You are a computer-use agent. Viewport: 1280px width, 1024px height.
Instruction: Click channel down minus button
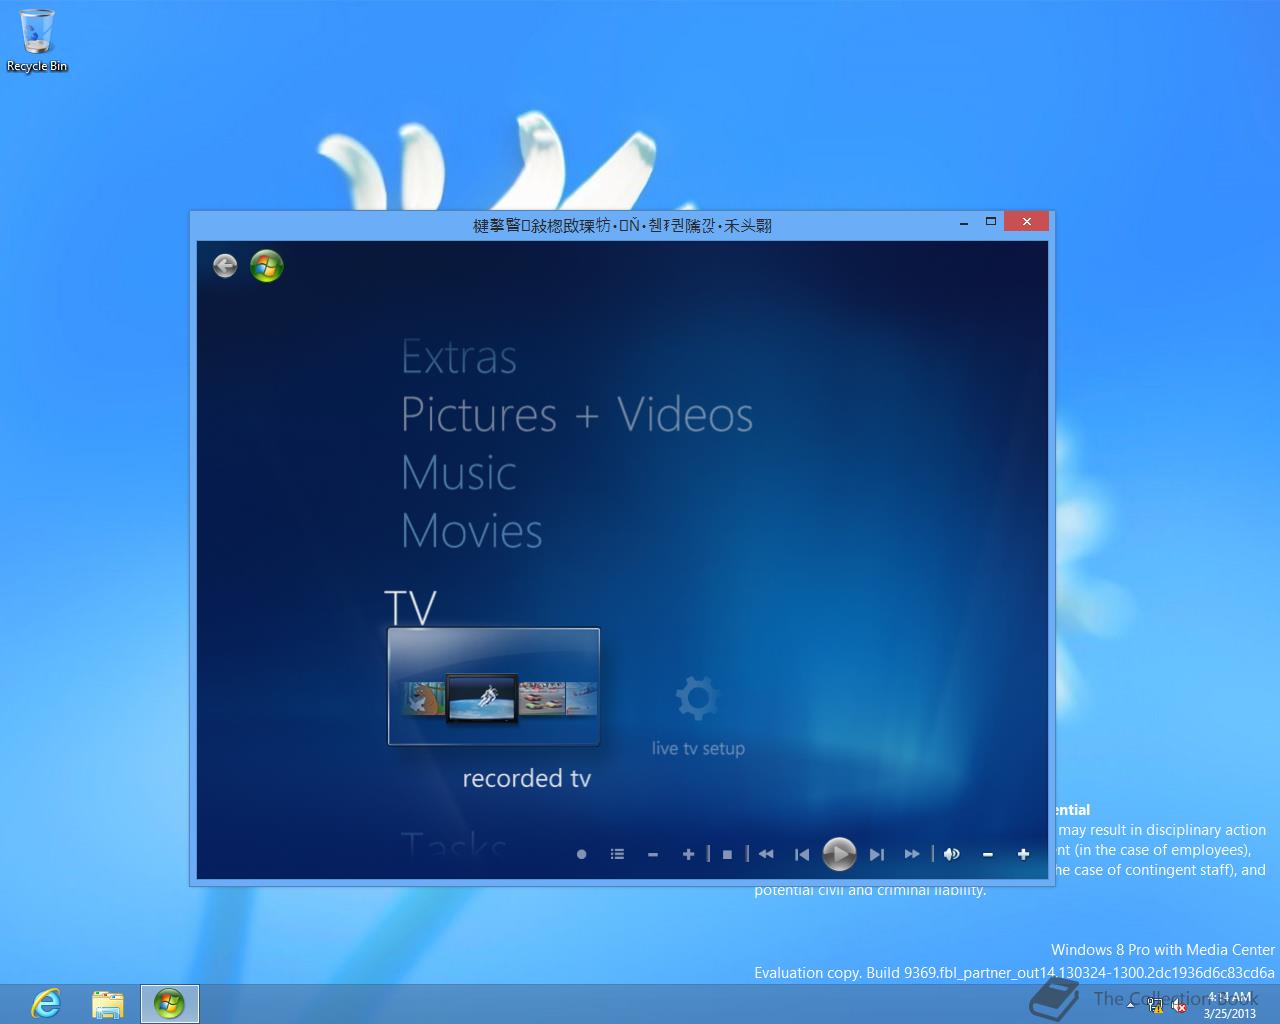coord(653,854)
